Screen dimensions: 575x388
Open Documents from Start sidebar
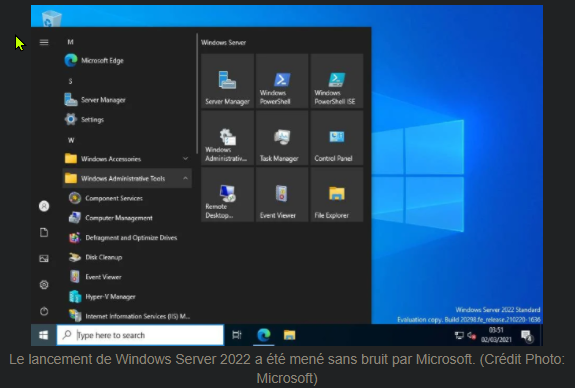(44, 233)
